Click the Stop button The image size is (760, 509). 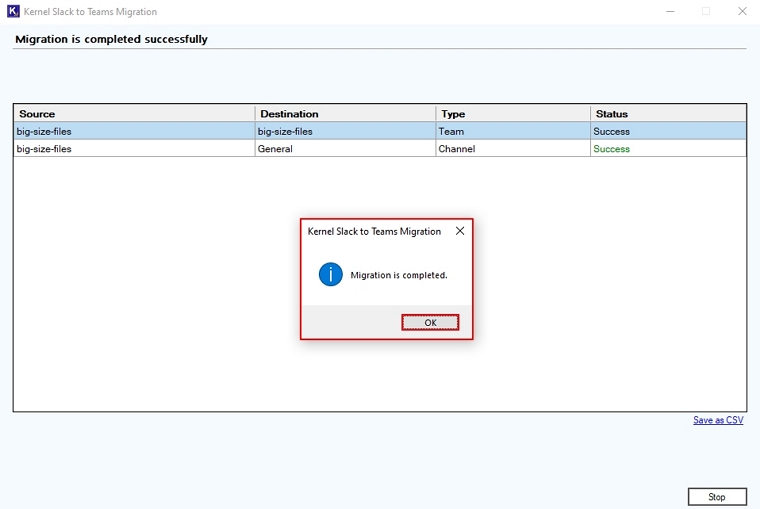pyautogui.click(x=717, y=497)
